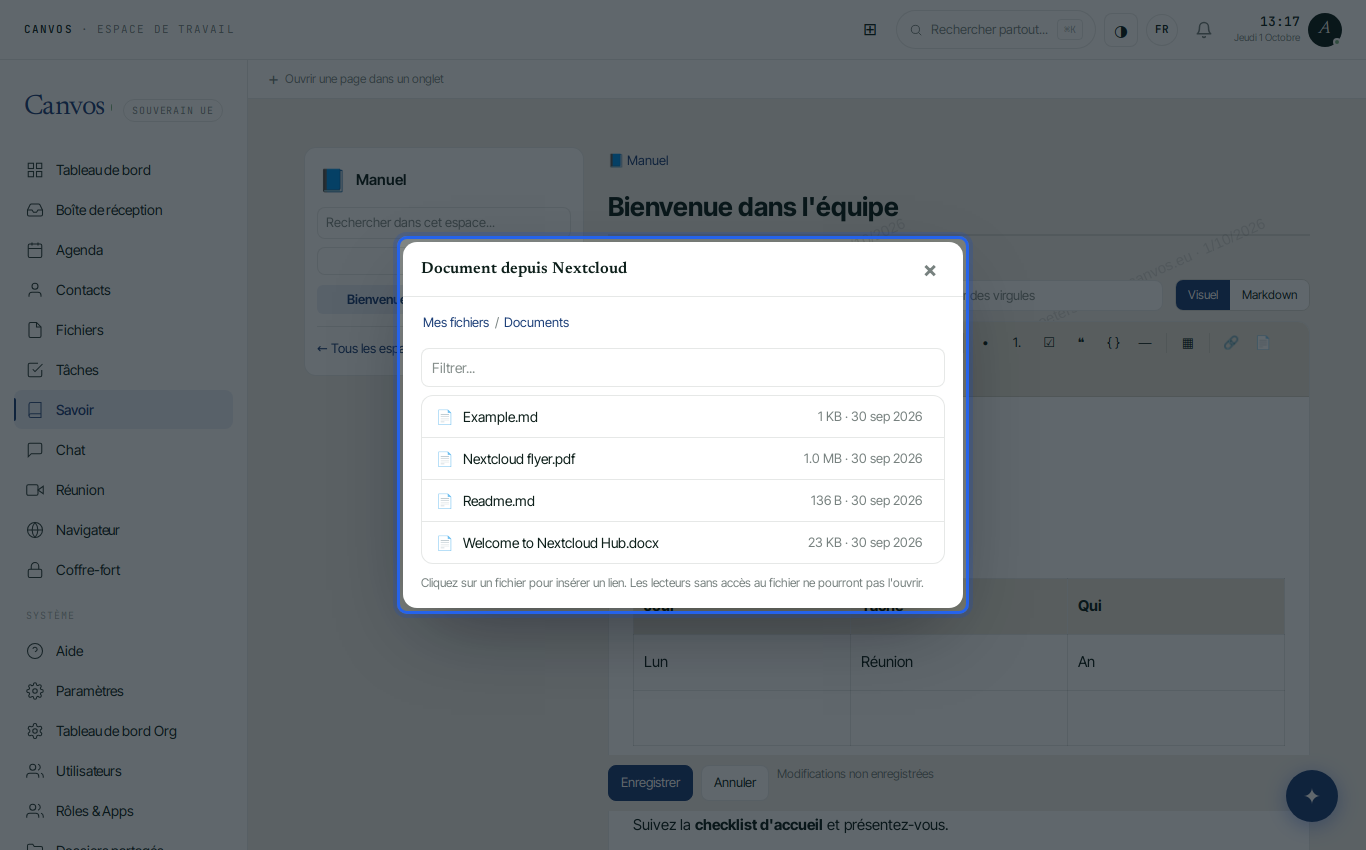The width and height of the screenshot is (1366, 850).
Task: Open Réunion in sidebar
Action: point(123,490)
